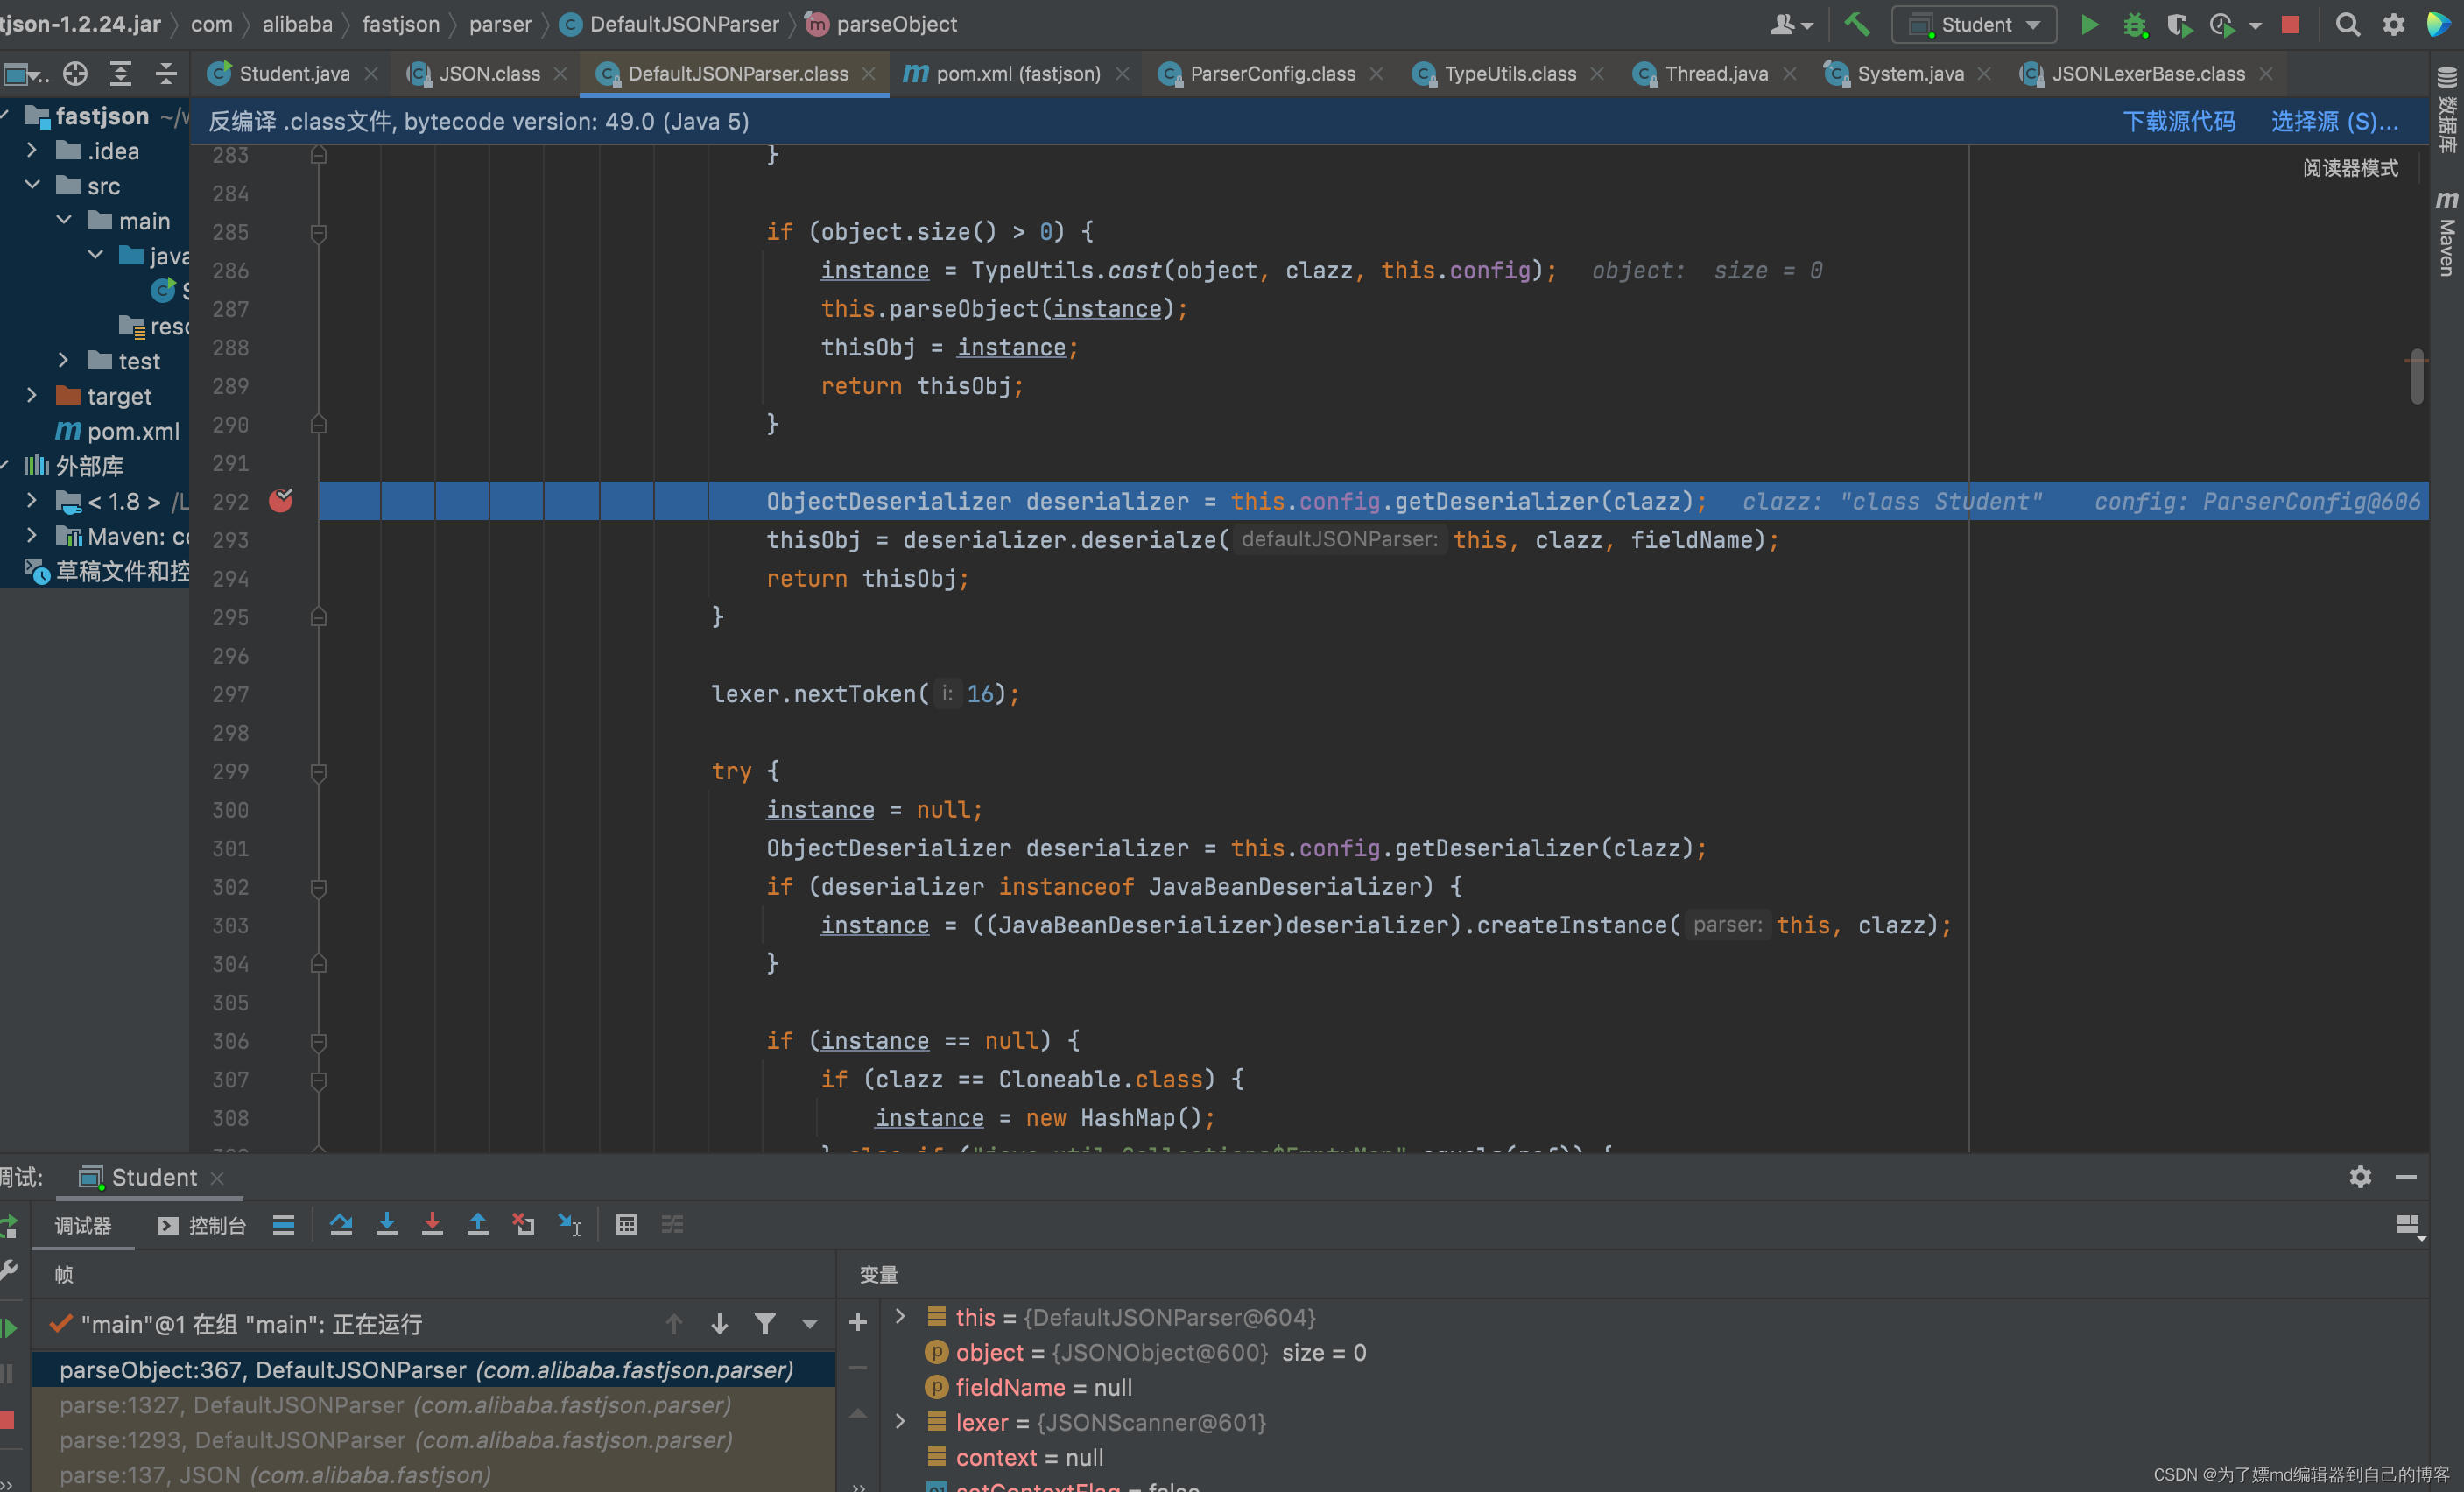Toggle code fold at line 302
Image resolution: width=2464 pixels, height=1492 pixels.
(x=318, y=887)
